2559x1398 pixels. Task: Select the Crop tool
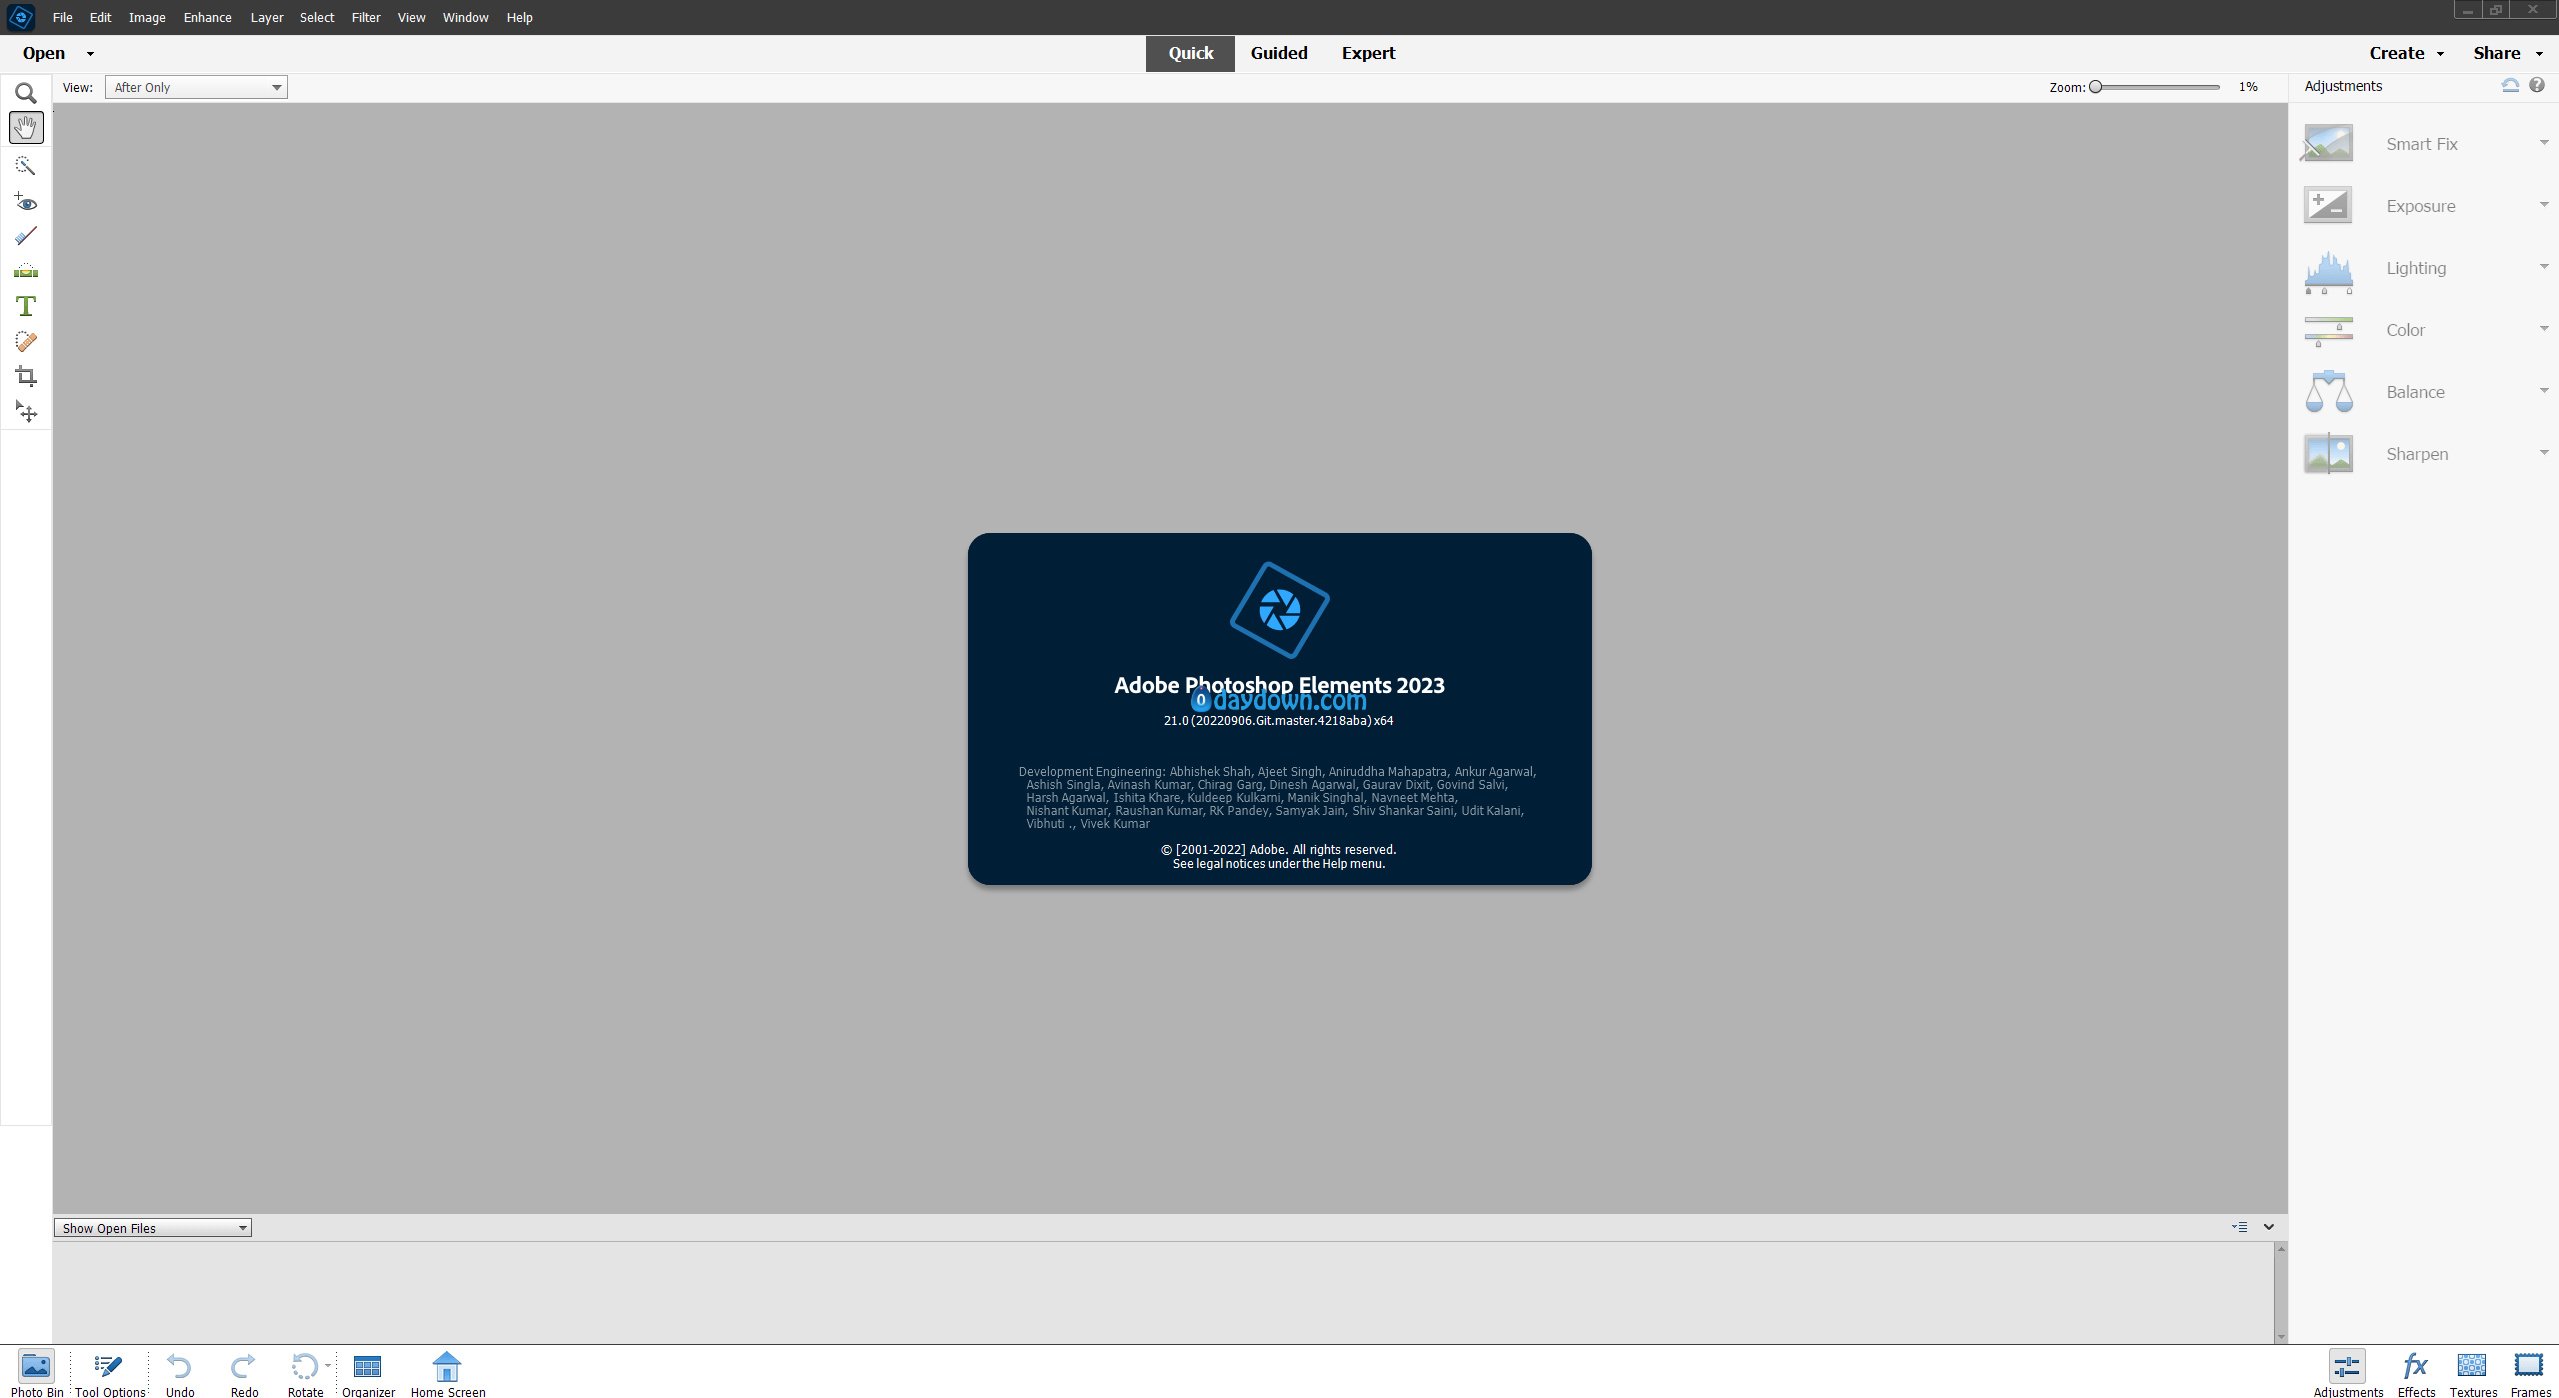(x=26, y=377)
